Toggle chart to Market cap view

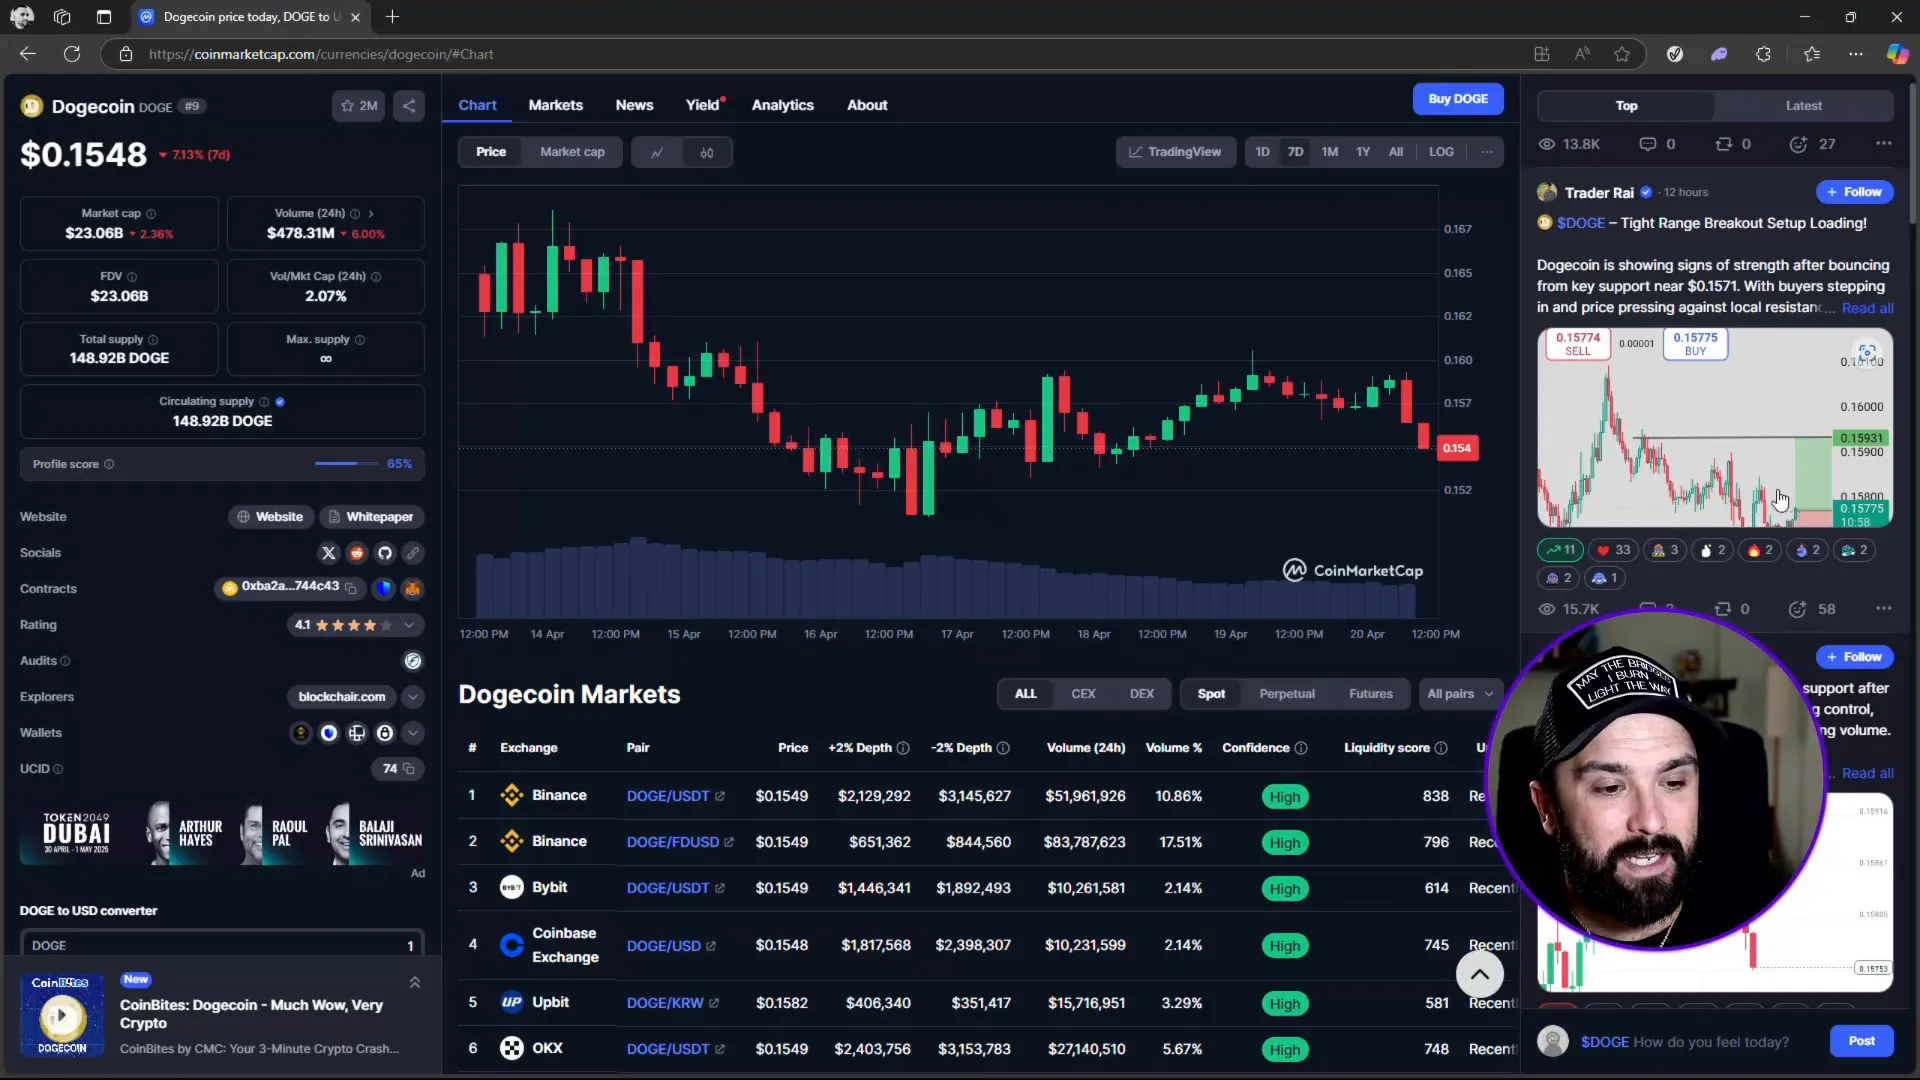pyautogui.click(x=572, y=152)
